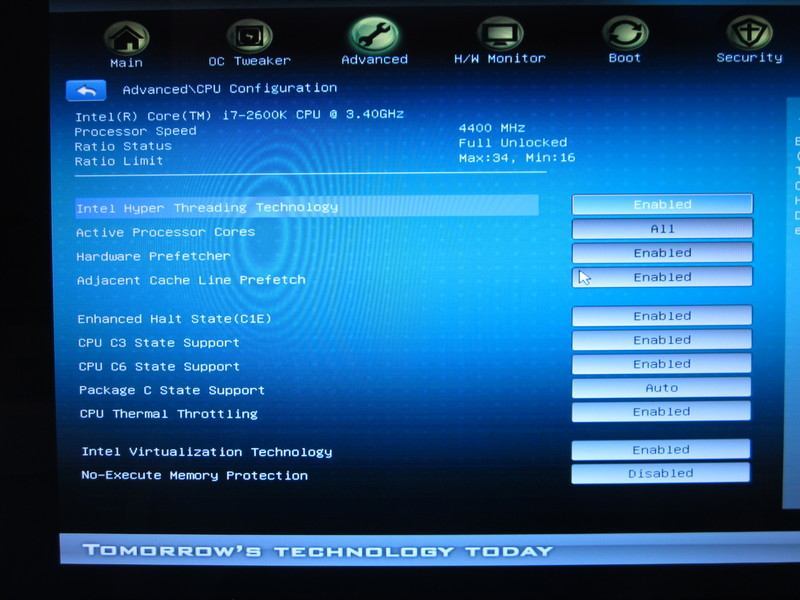Select the Enhanced Halt State(C1E) label
The image size is (800, 600).
(174, 319)
